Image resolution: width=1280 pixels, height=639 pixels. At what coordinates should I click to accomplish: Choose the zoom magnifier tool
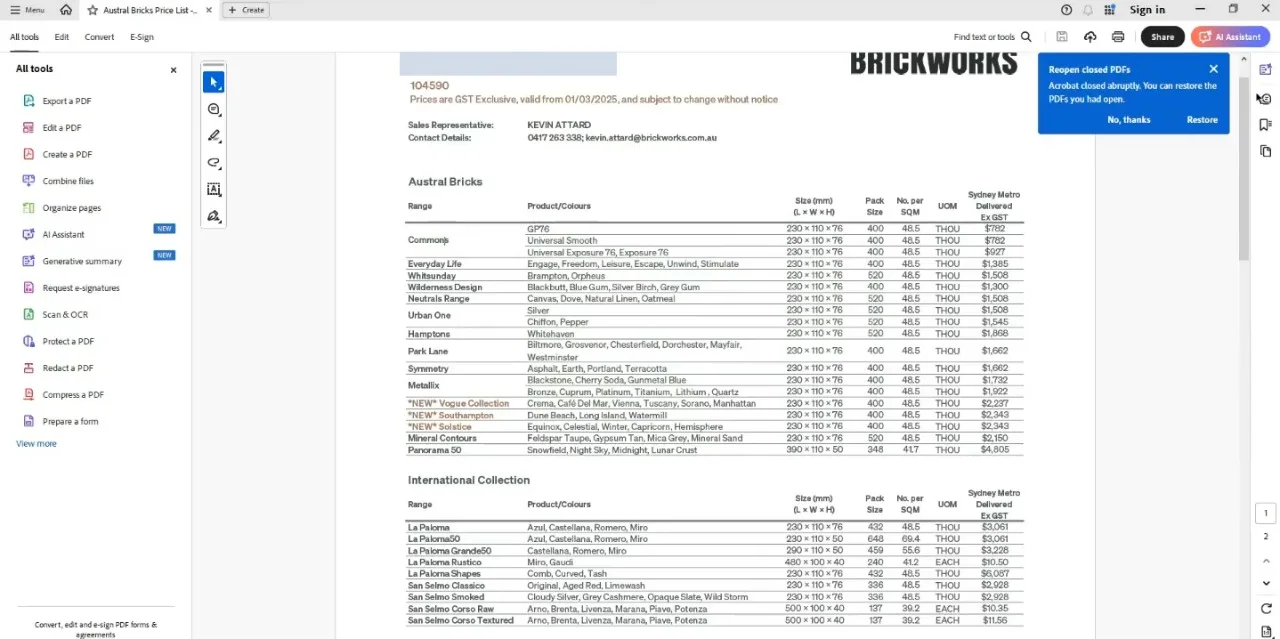tap(213, 109)
